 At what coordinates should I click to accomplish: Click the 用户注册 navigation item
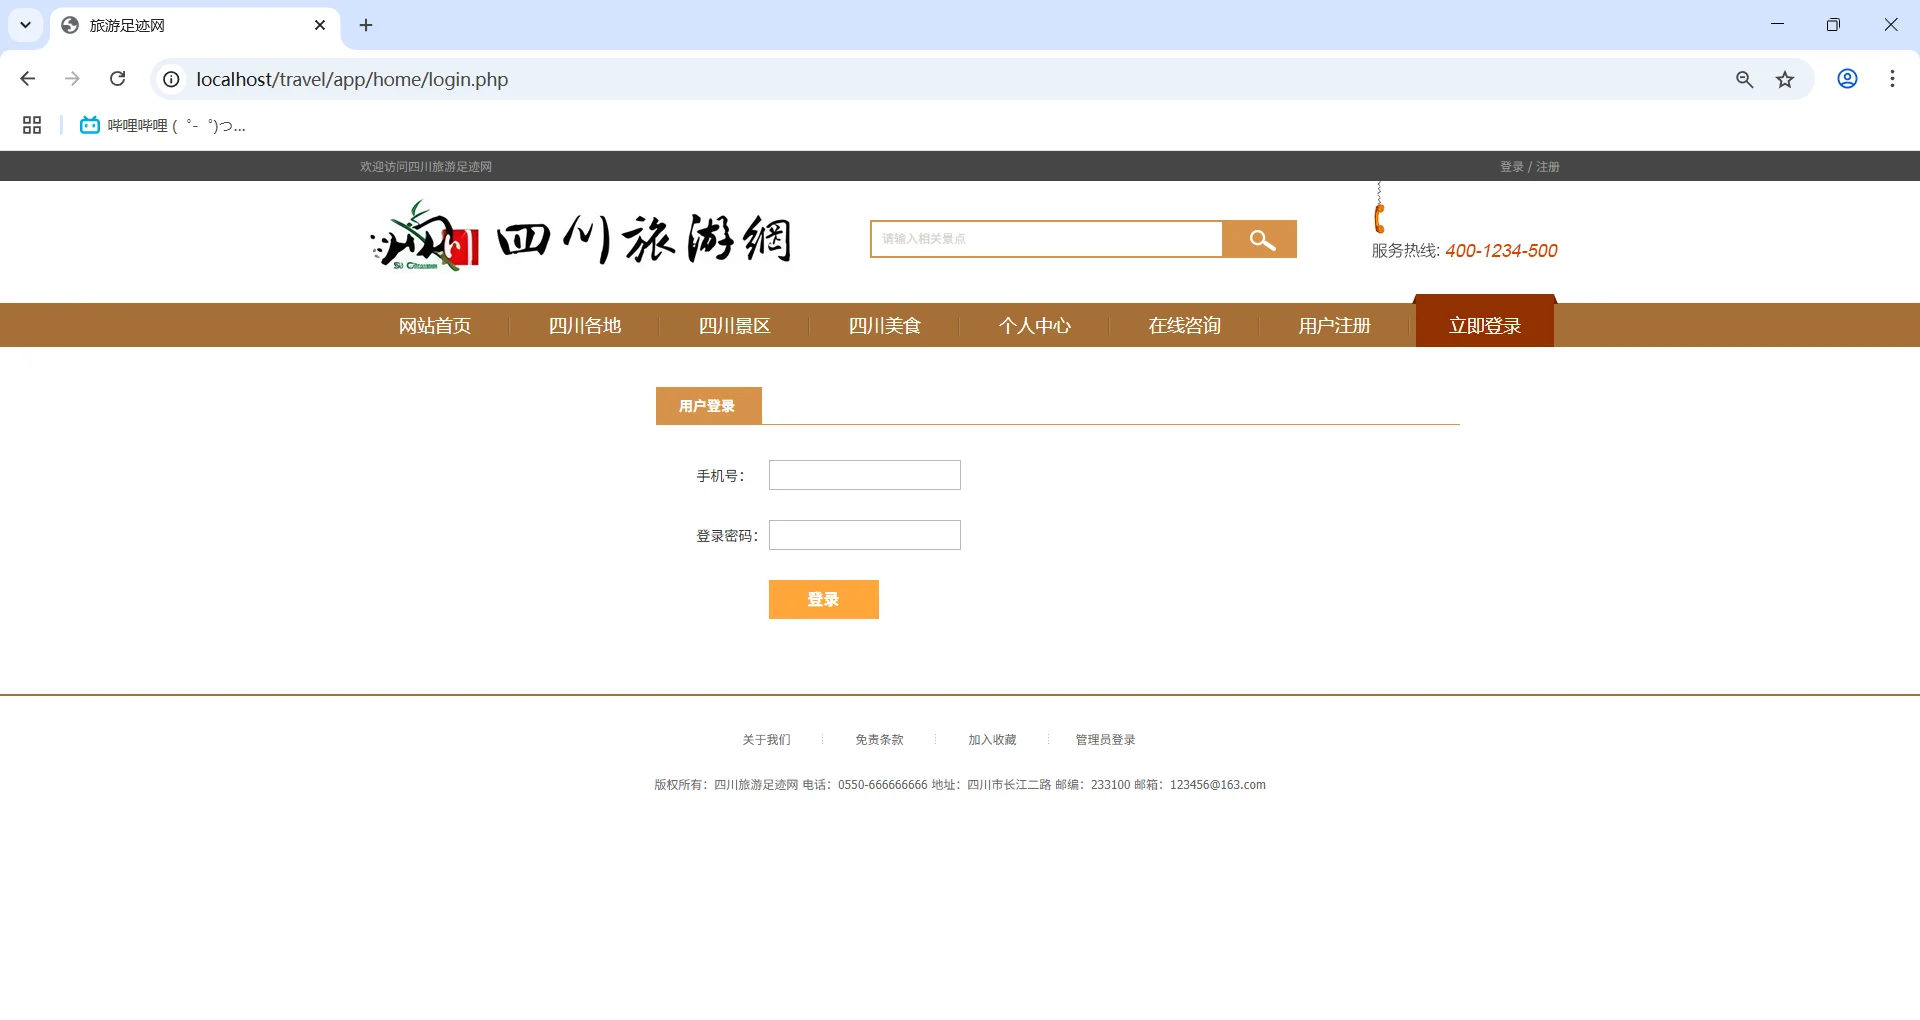point(1335,325)
